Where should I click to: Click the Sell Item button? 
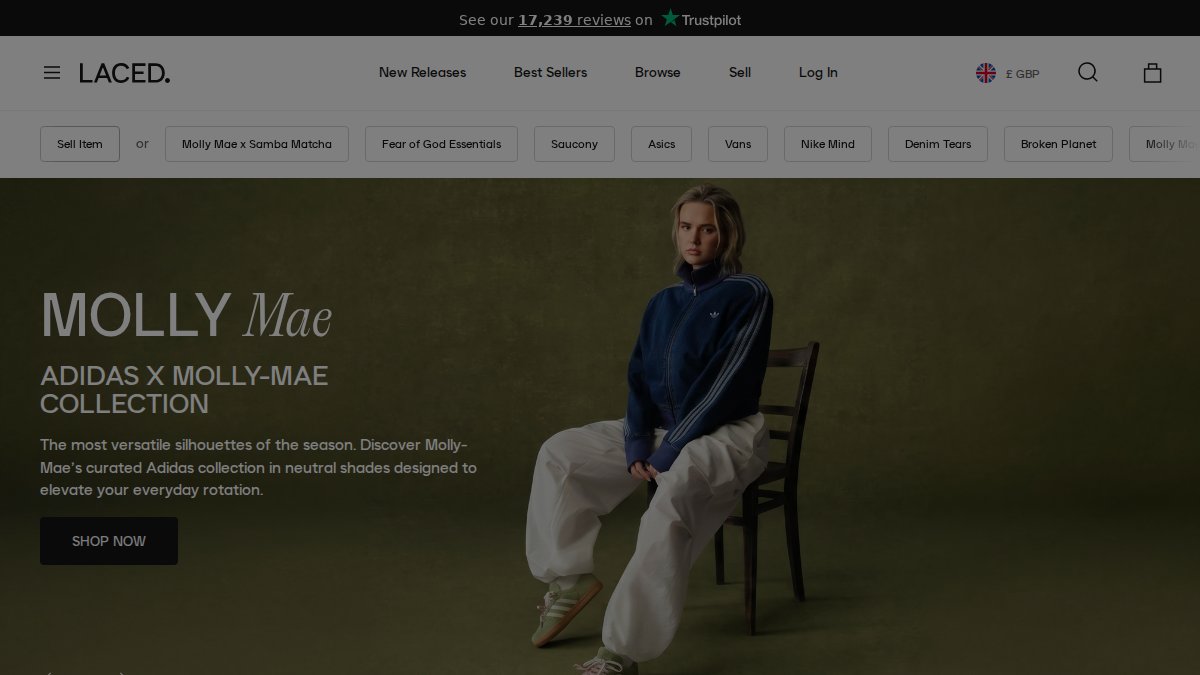click(x=80, y=144)
